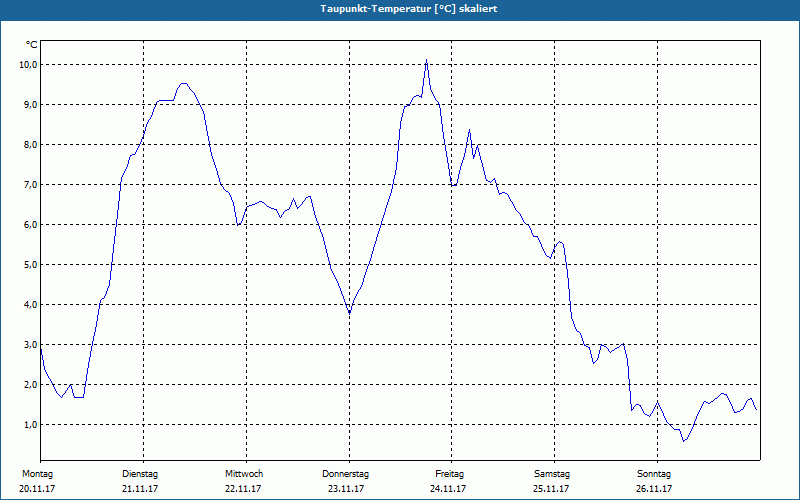Image resolution: width=800 pixels, height=500 pixels.
Task: Select the 9,0 y-axis label
Action: click(30, 105)
